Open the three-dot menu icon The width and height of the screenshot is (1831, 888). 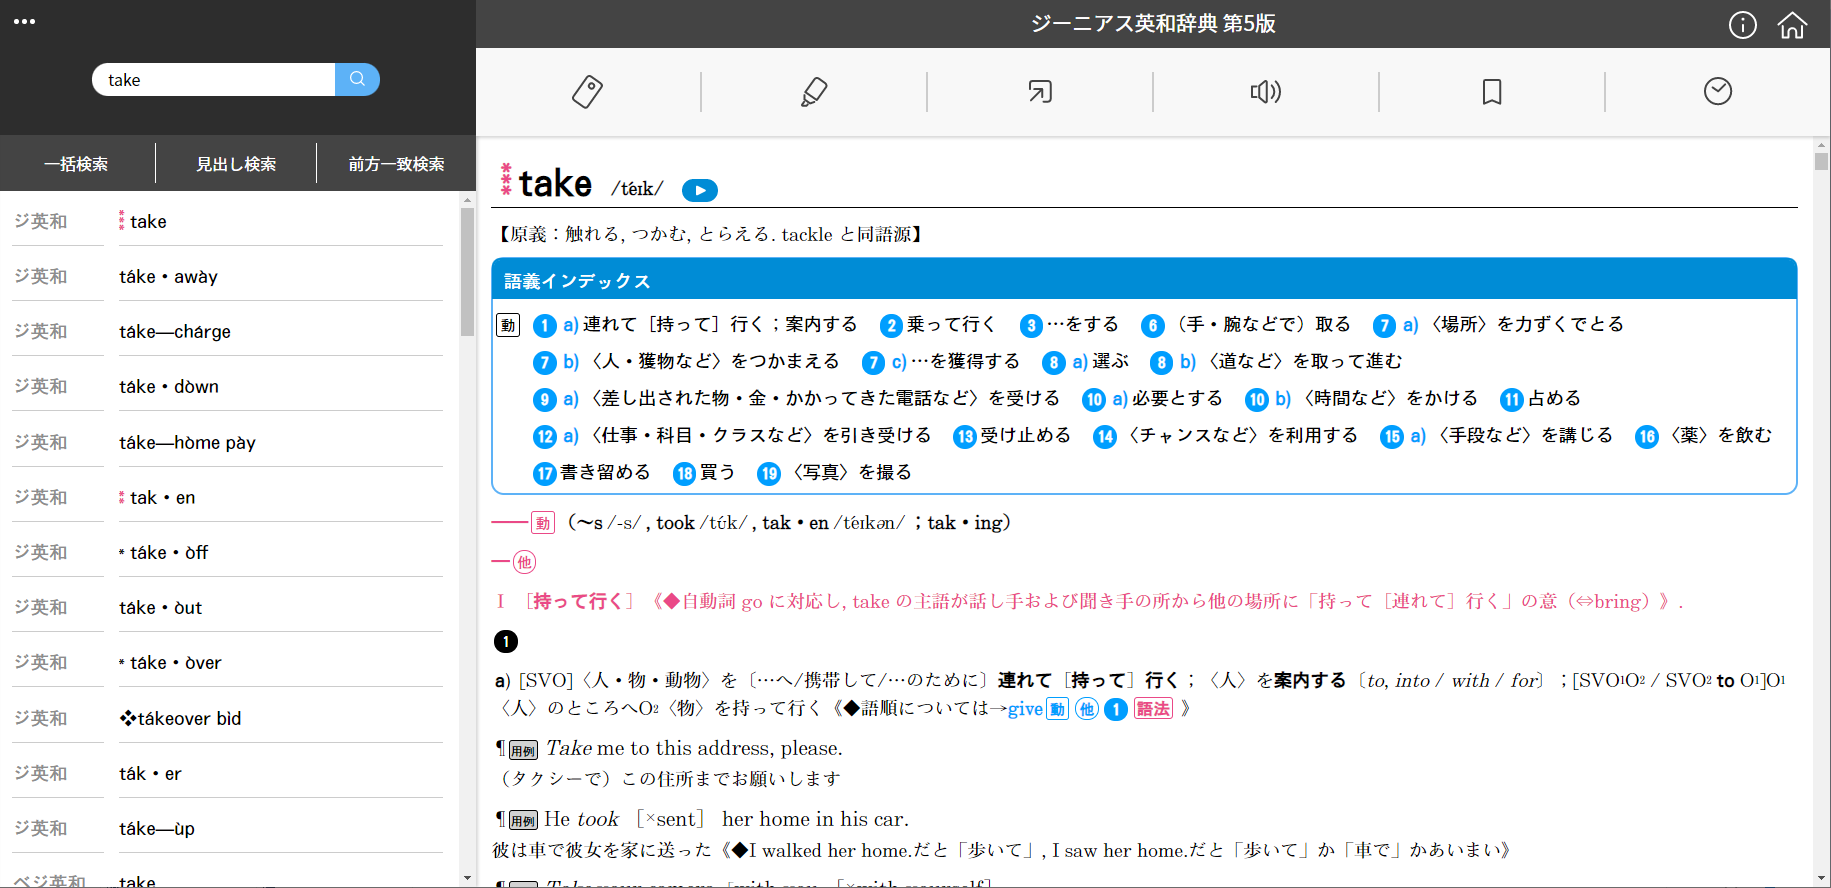coord(25,21)
